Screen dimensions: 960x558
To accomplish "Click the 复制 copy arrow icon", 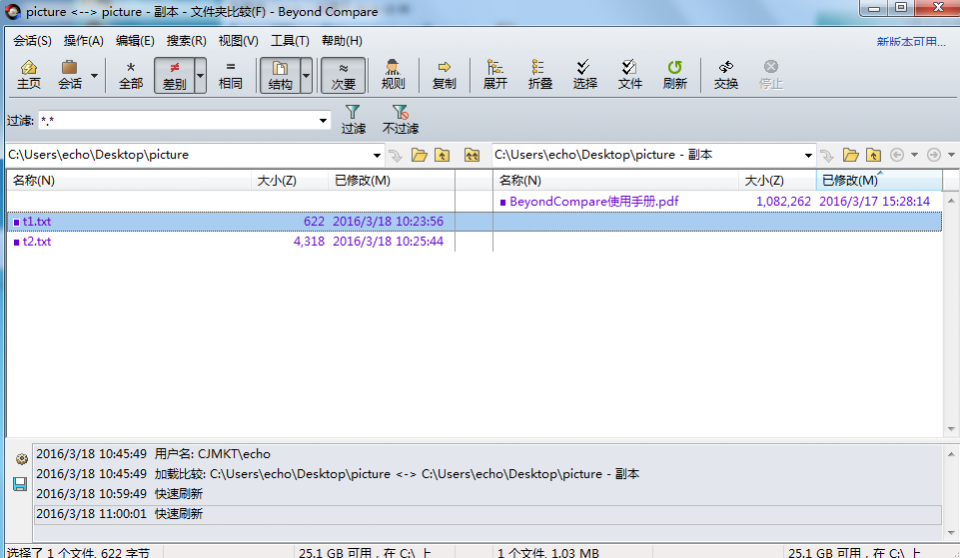I will pyautogui.click(x=444, y=75).
